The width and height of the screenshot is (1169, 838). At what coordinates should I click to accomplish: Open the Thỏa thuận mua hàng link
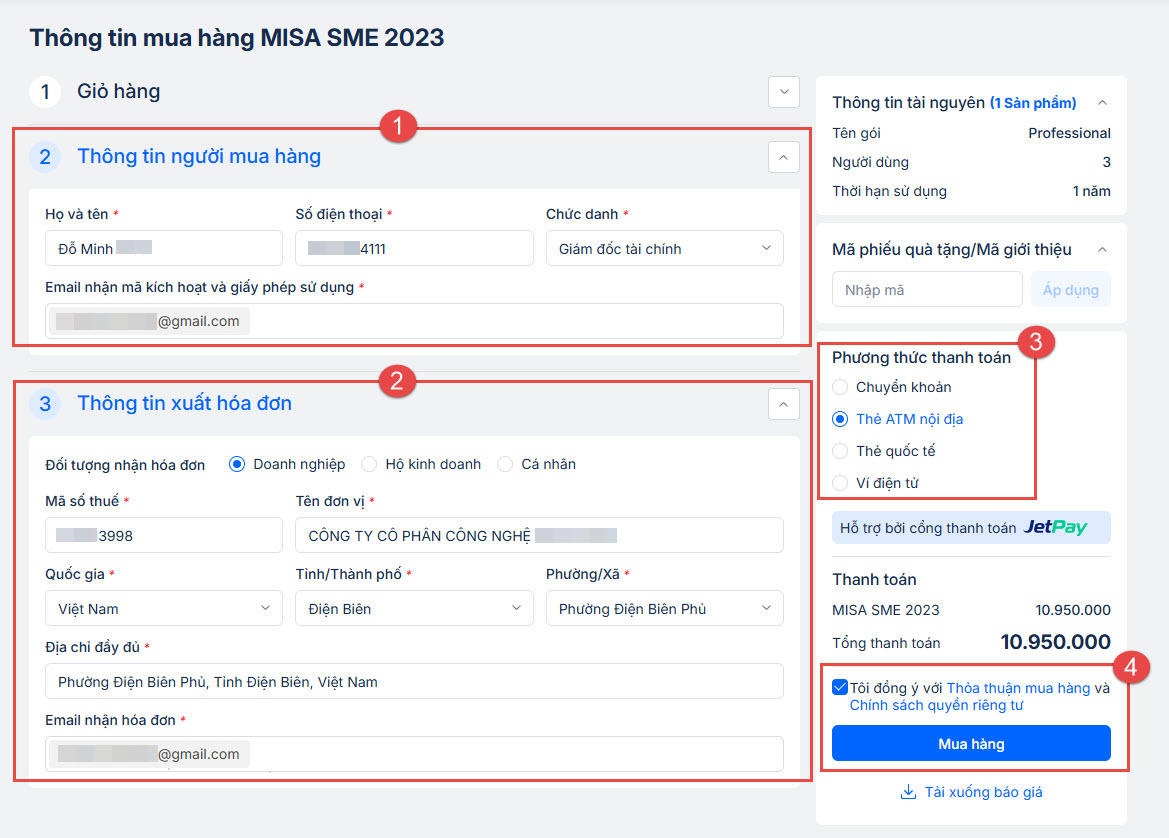click(1018, 688)
